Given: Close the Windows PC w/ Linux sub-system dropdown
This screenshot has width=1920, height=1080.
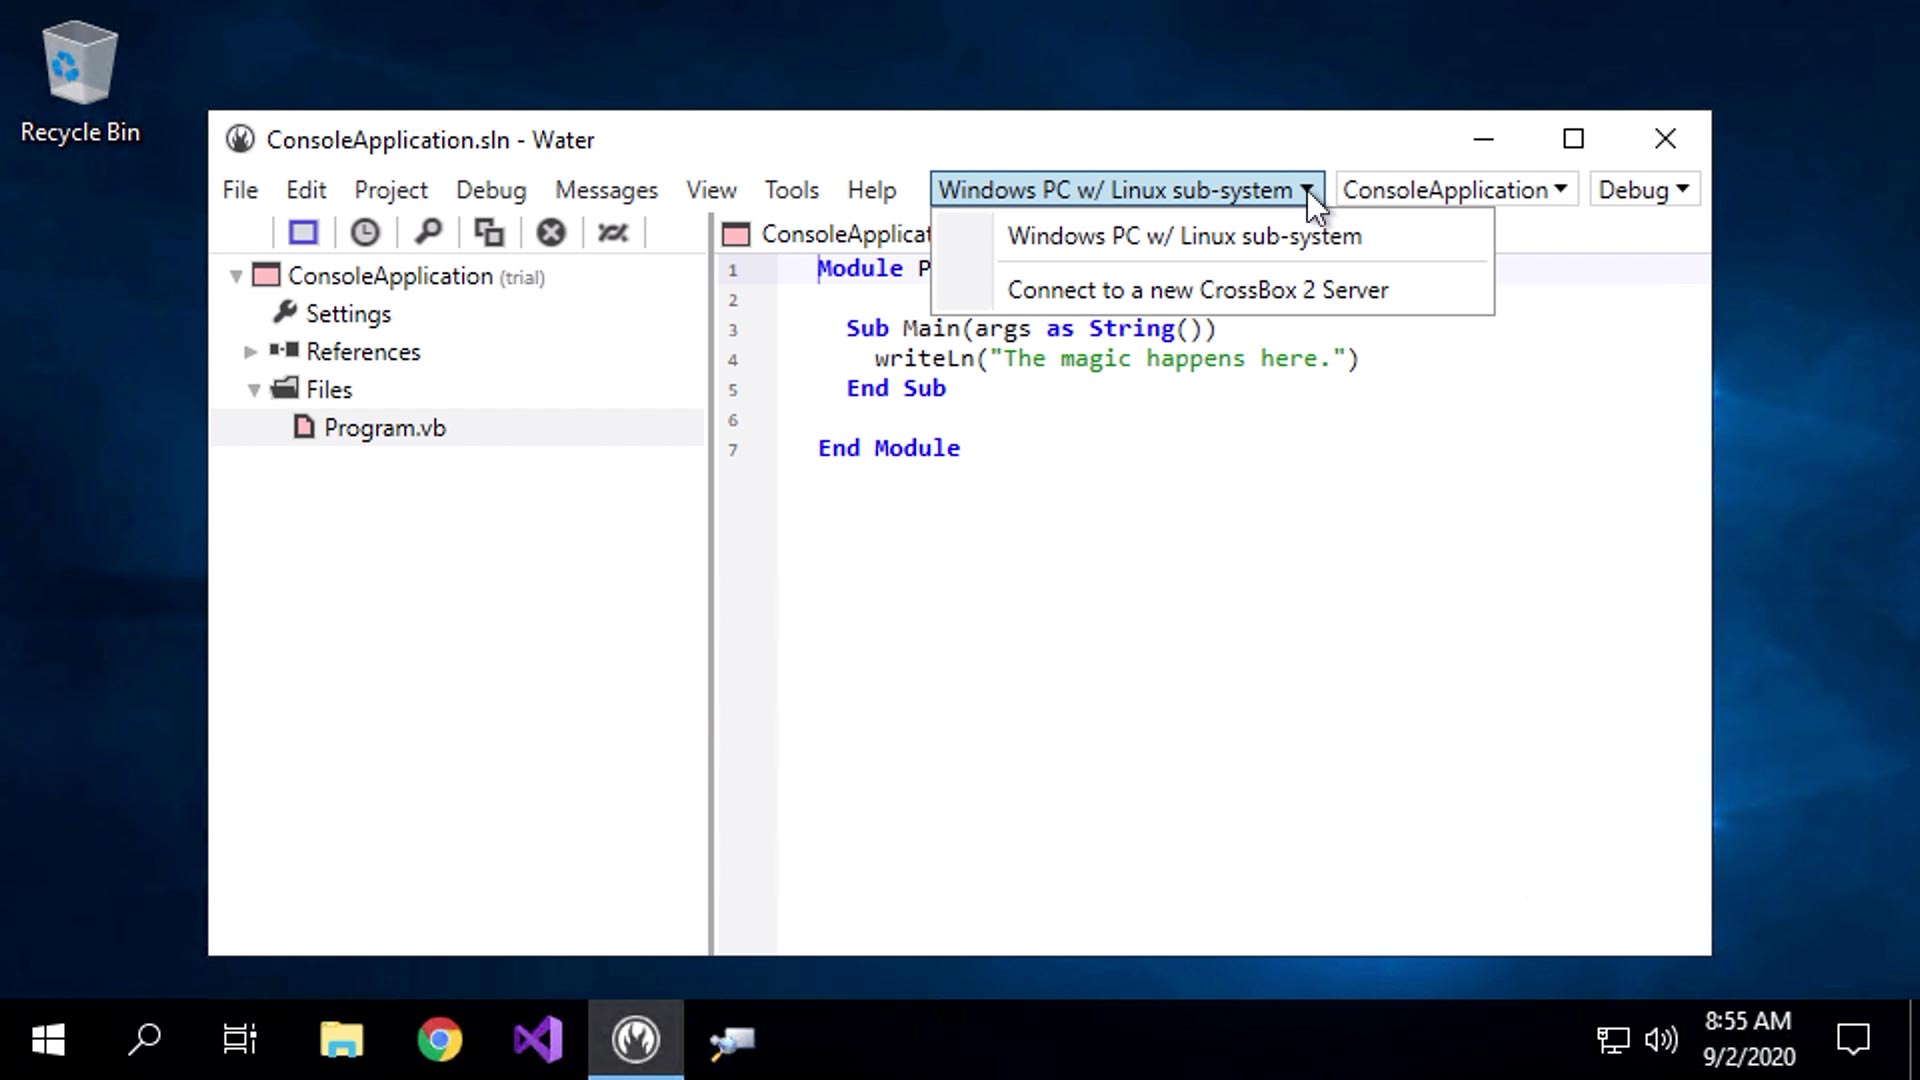Looking at the screenshot, I should (1127, 189).
